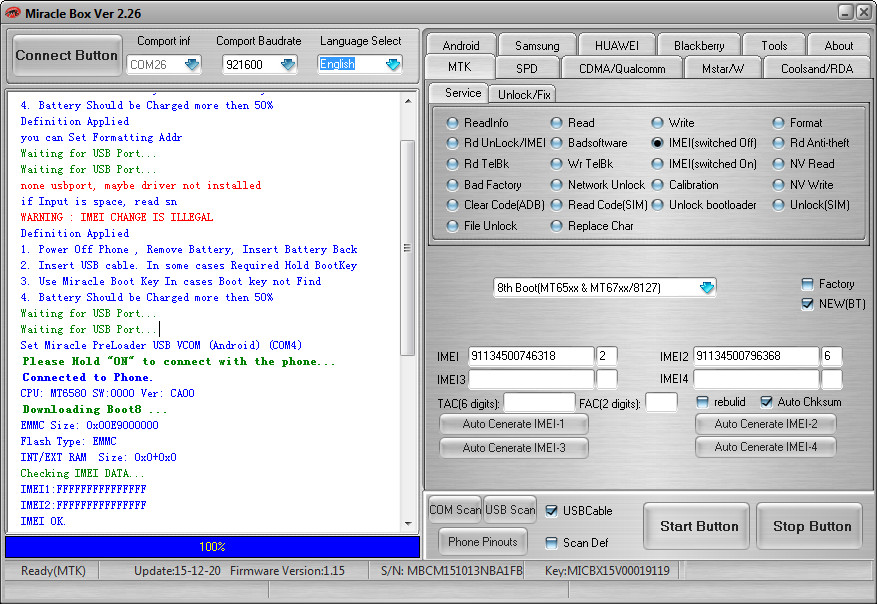877x604 pixels.
Task: Click the Miracle Box title bar logo icon
Action: (12, 12)
